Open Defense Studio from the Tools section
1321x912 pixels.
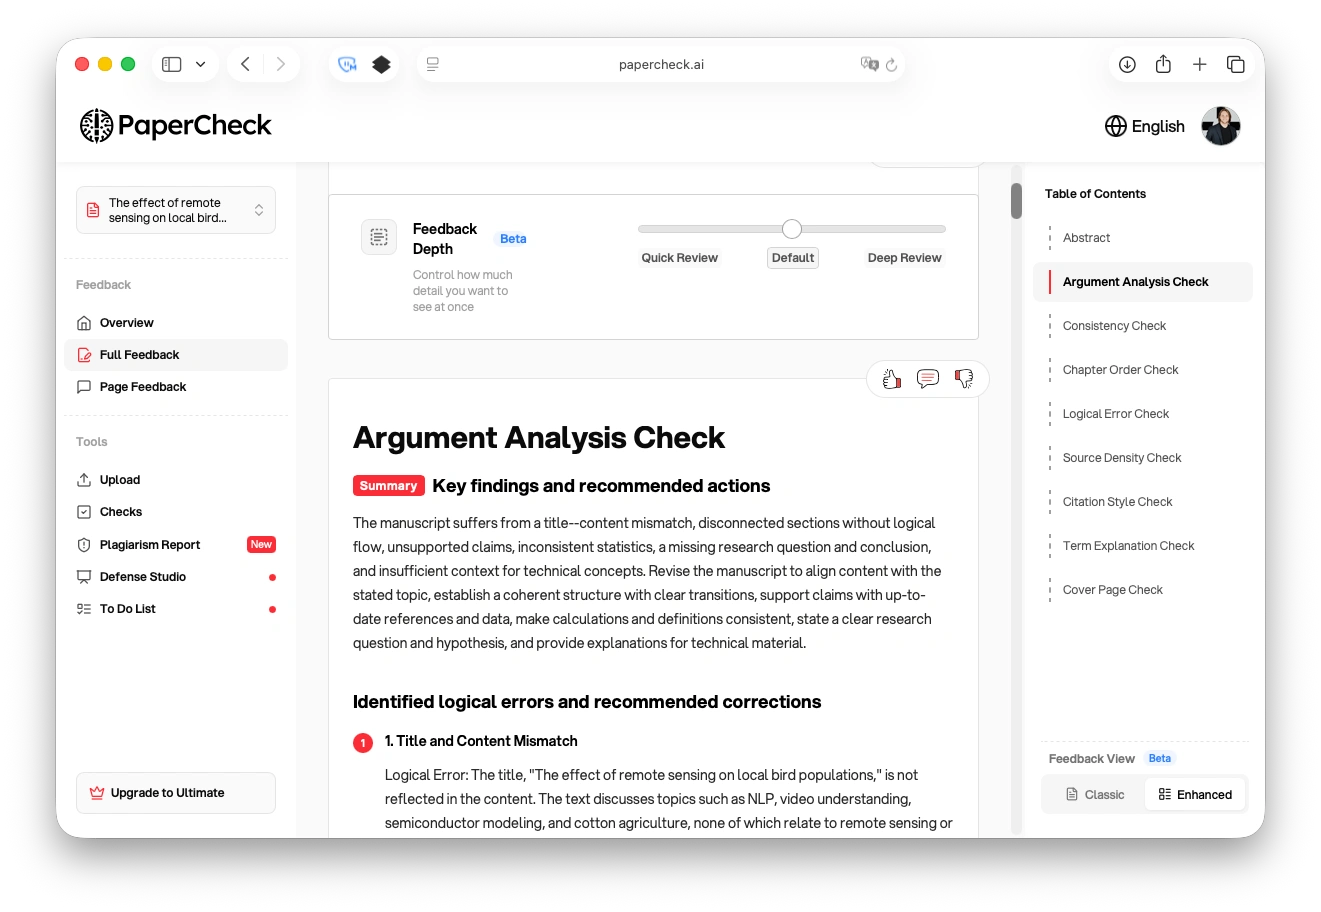[x=142, y=576]
